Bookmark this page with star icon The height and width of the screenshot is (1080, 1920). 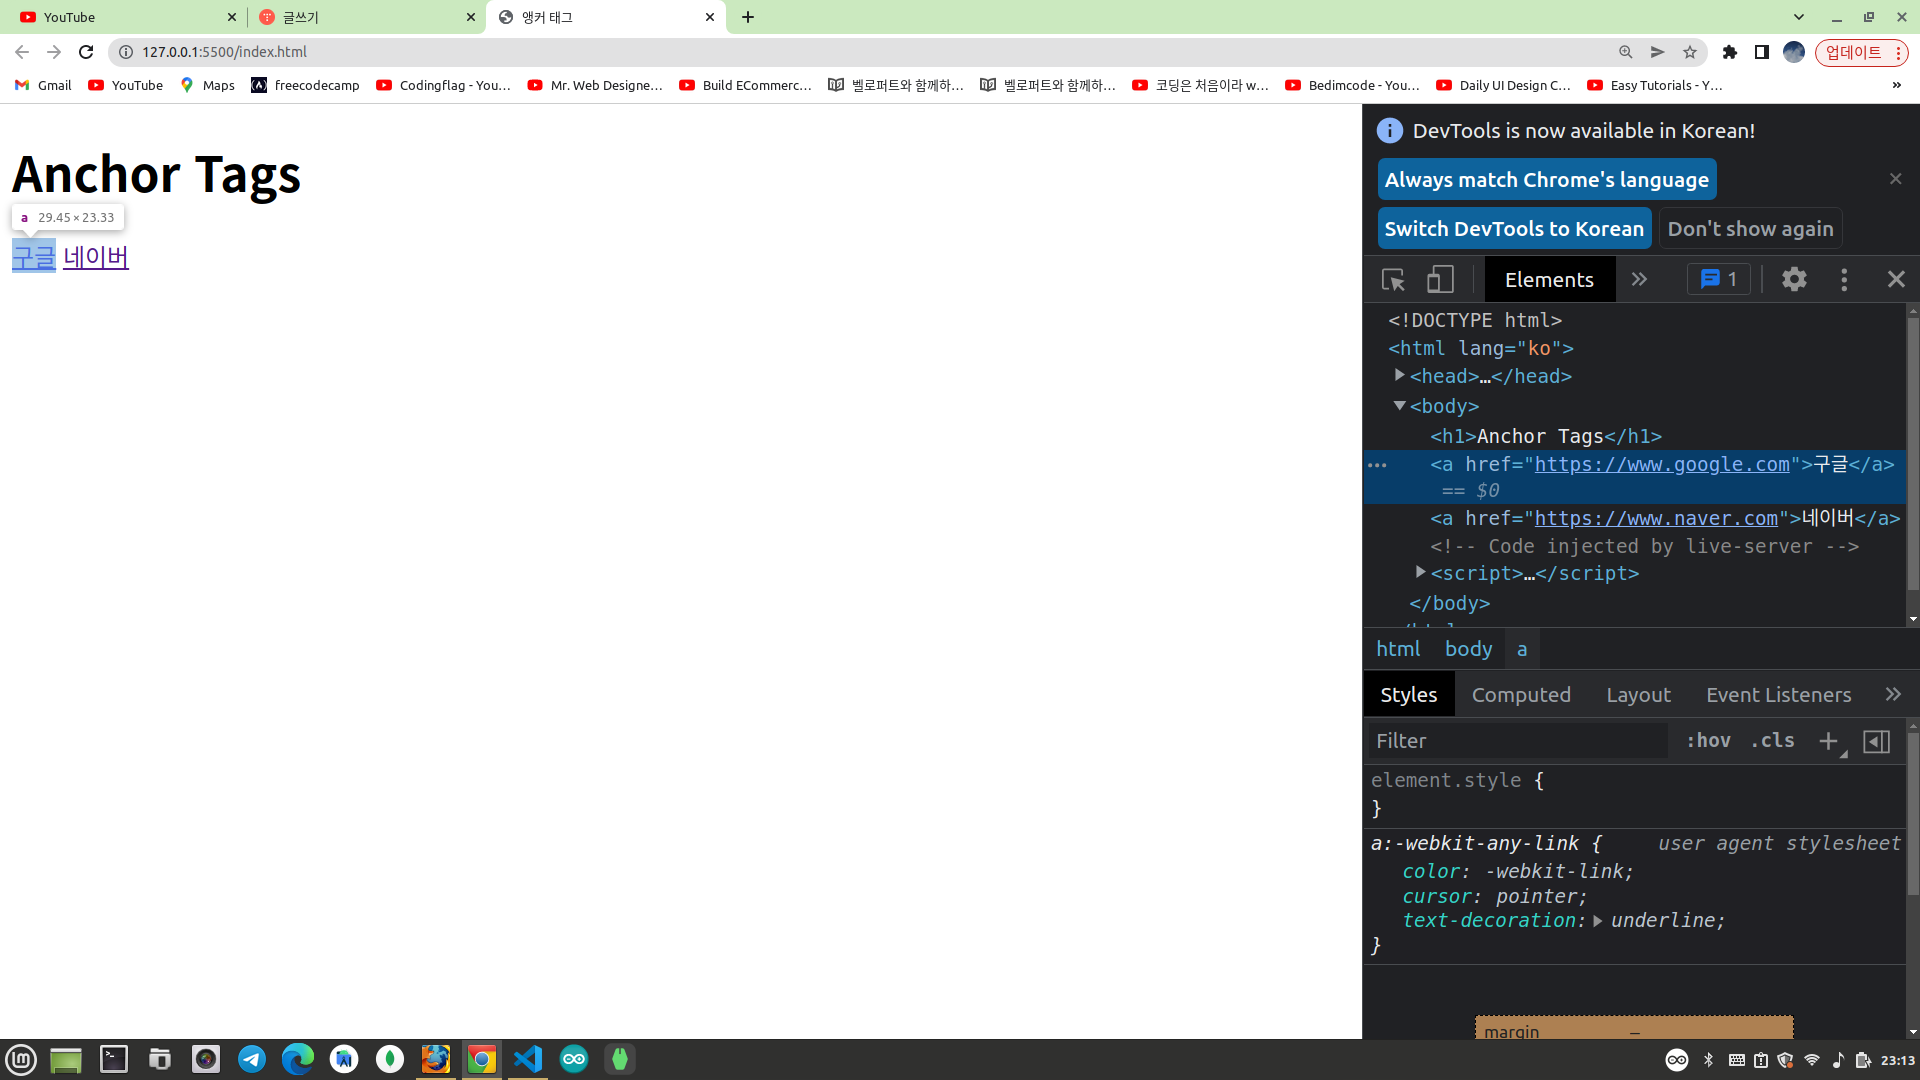click(1690, 52)
